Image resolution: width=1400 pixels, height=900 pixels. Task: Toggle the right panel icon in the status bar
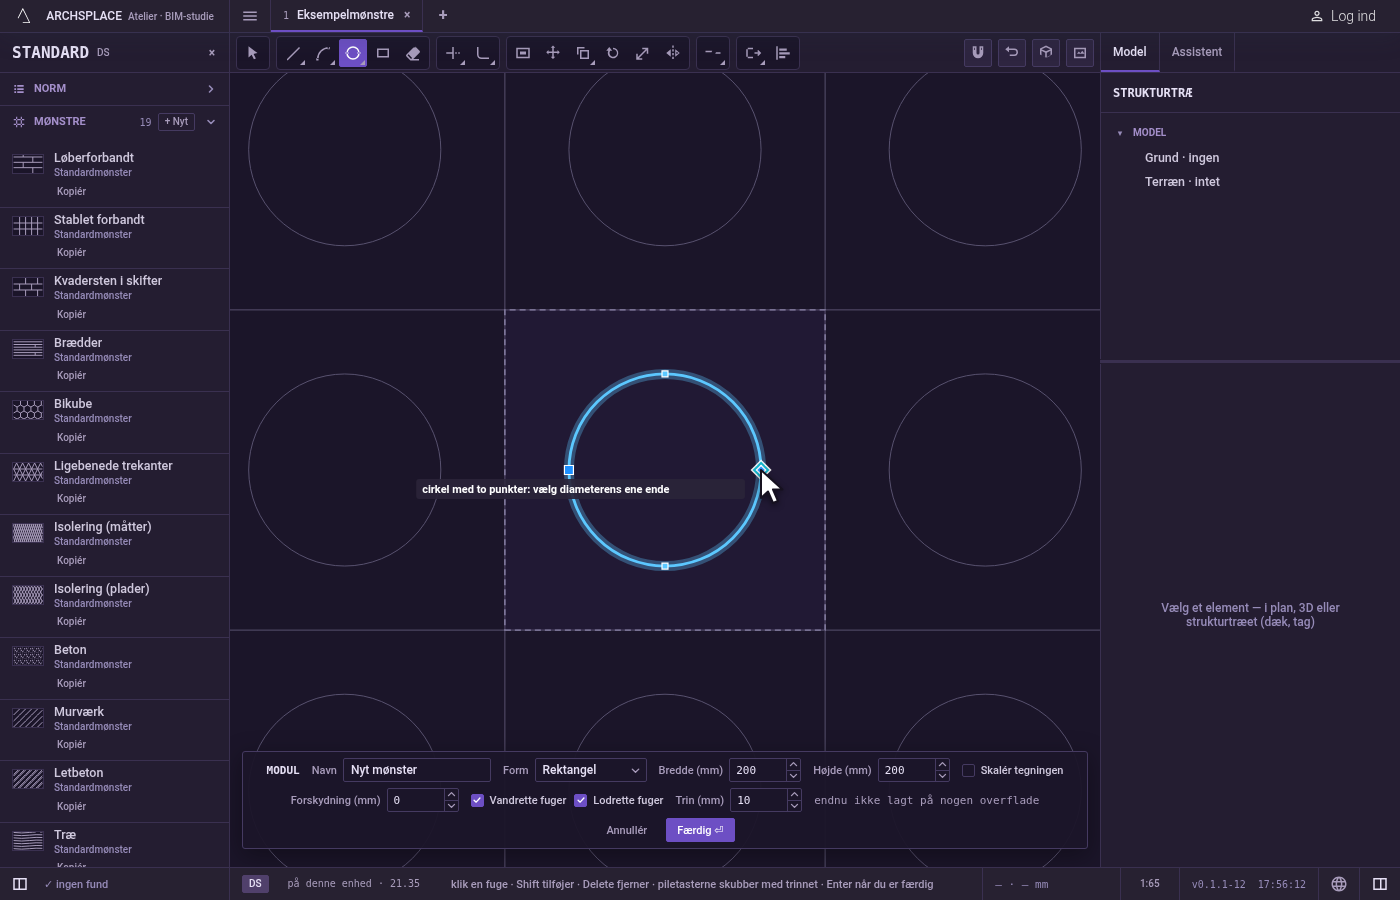(x=1380, y=884)
